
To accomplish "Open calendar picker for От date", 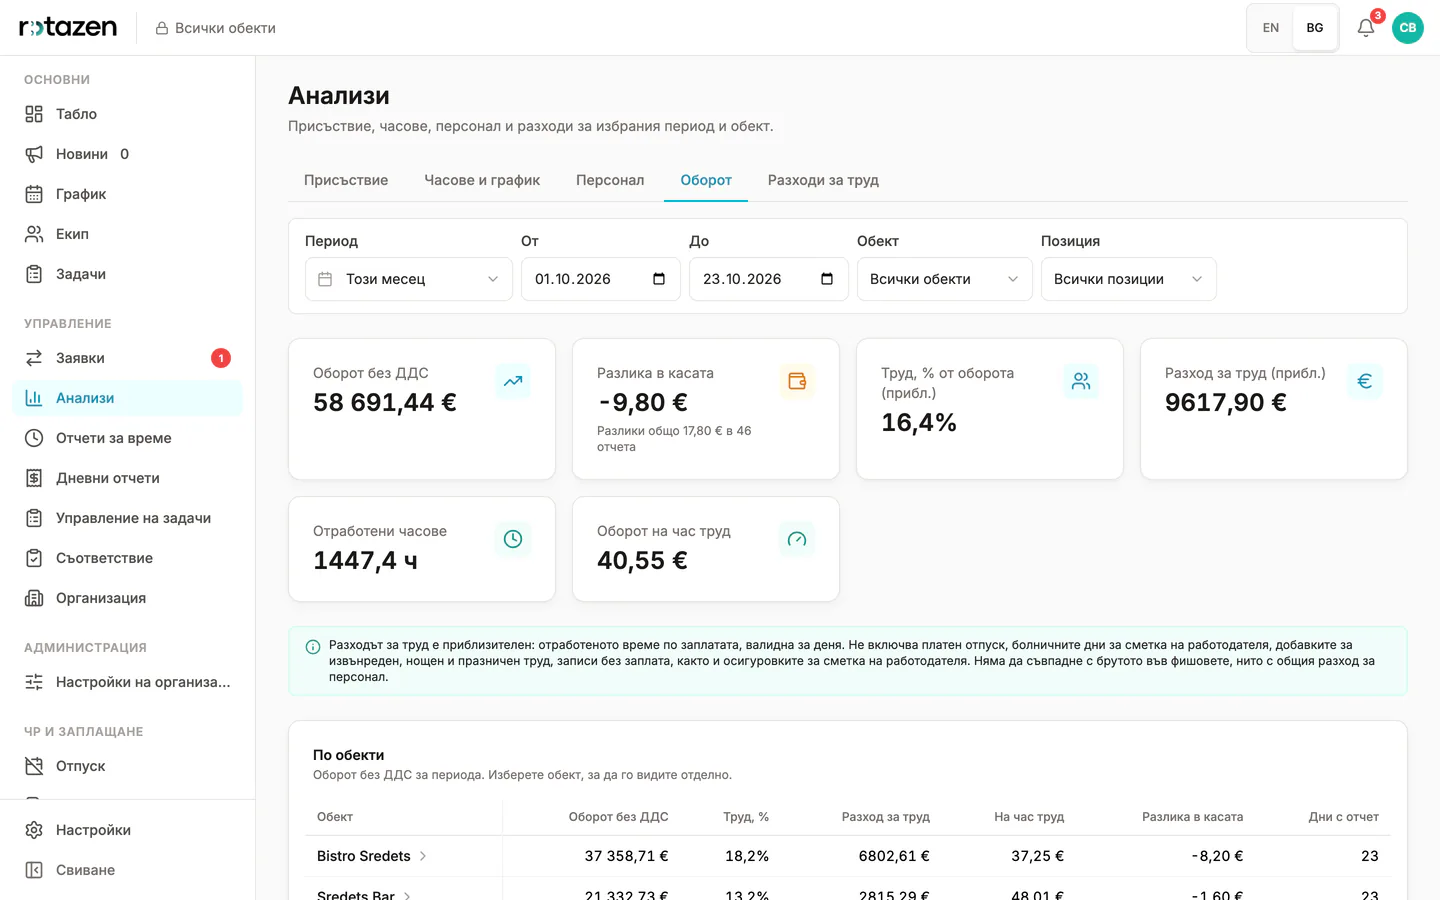I will pyautogui.click(x=659, y=279).
